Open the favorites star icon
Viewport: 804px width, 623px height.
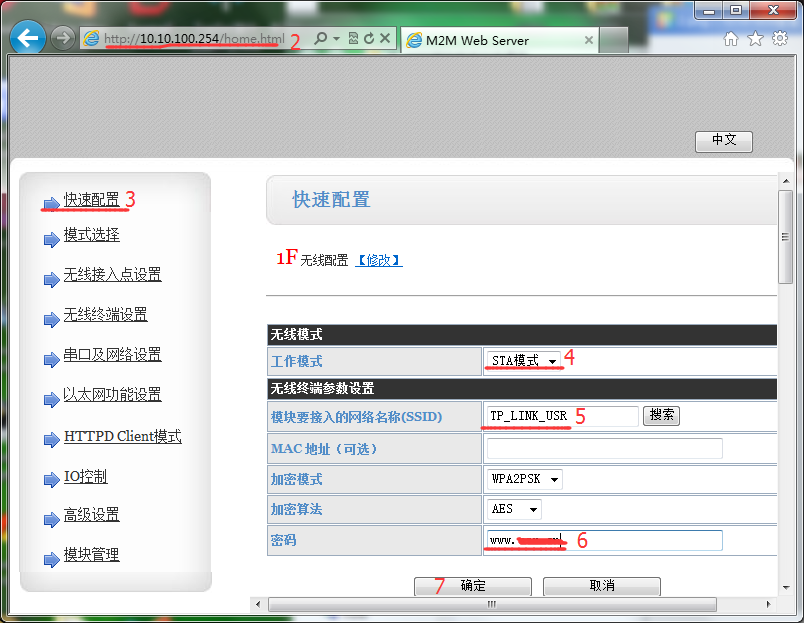coord(755,39)
